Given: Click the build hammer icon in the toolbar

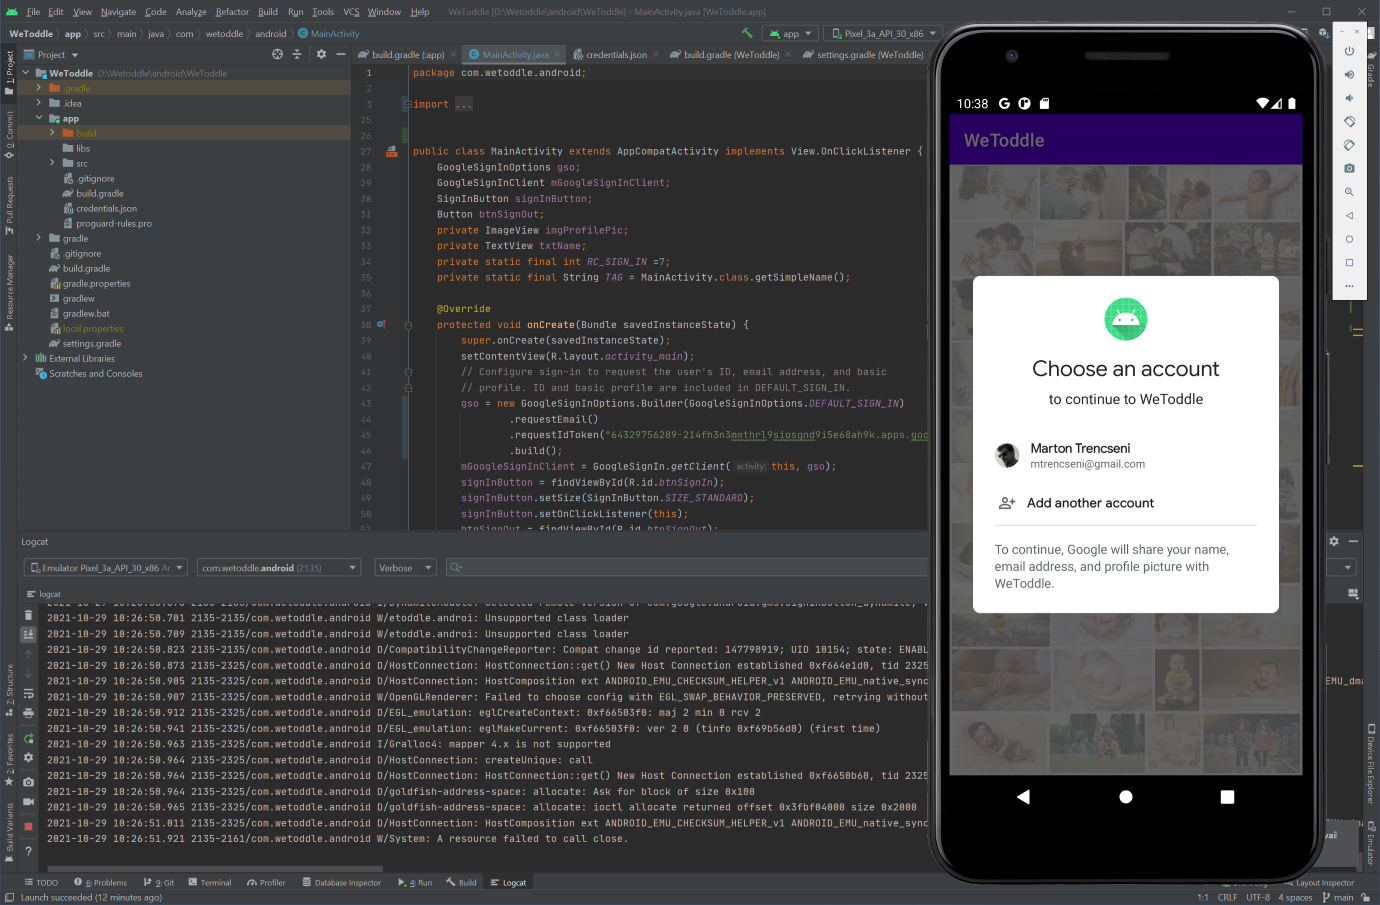Looking at the screenshot, I should pos(746,33).
